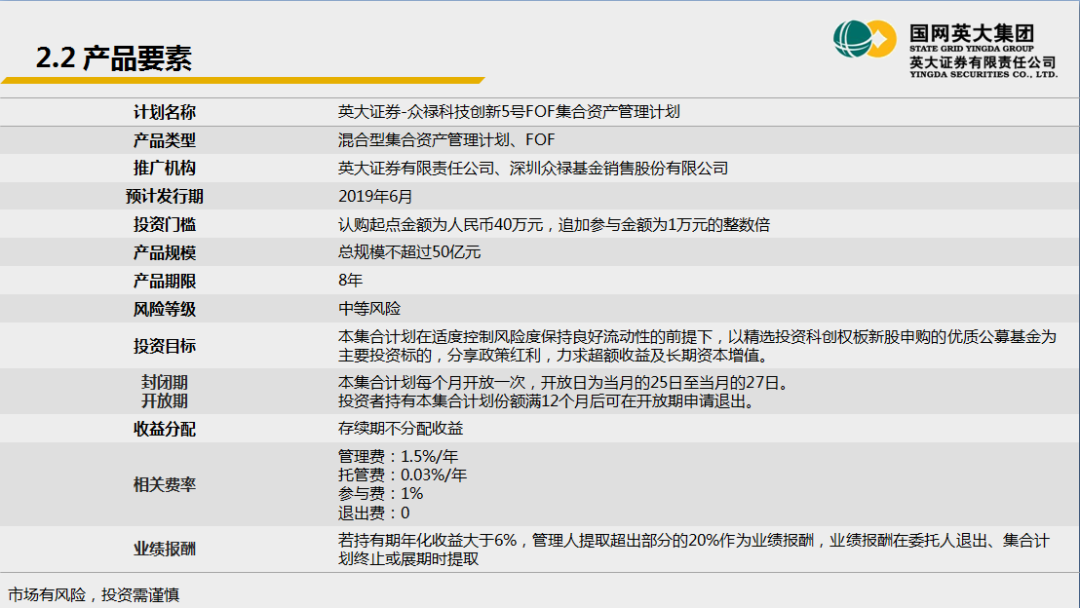Screen dimensions: 1080x608
Task: Select the 产品规模 row label
Action: (x=165, y=253)
